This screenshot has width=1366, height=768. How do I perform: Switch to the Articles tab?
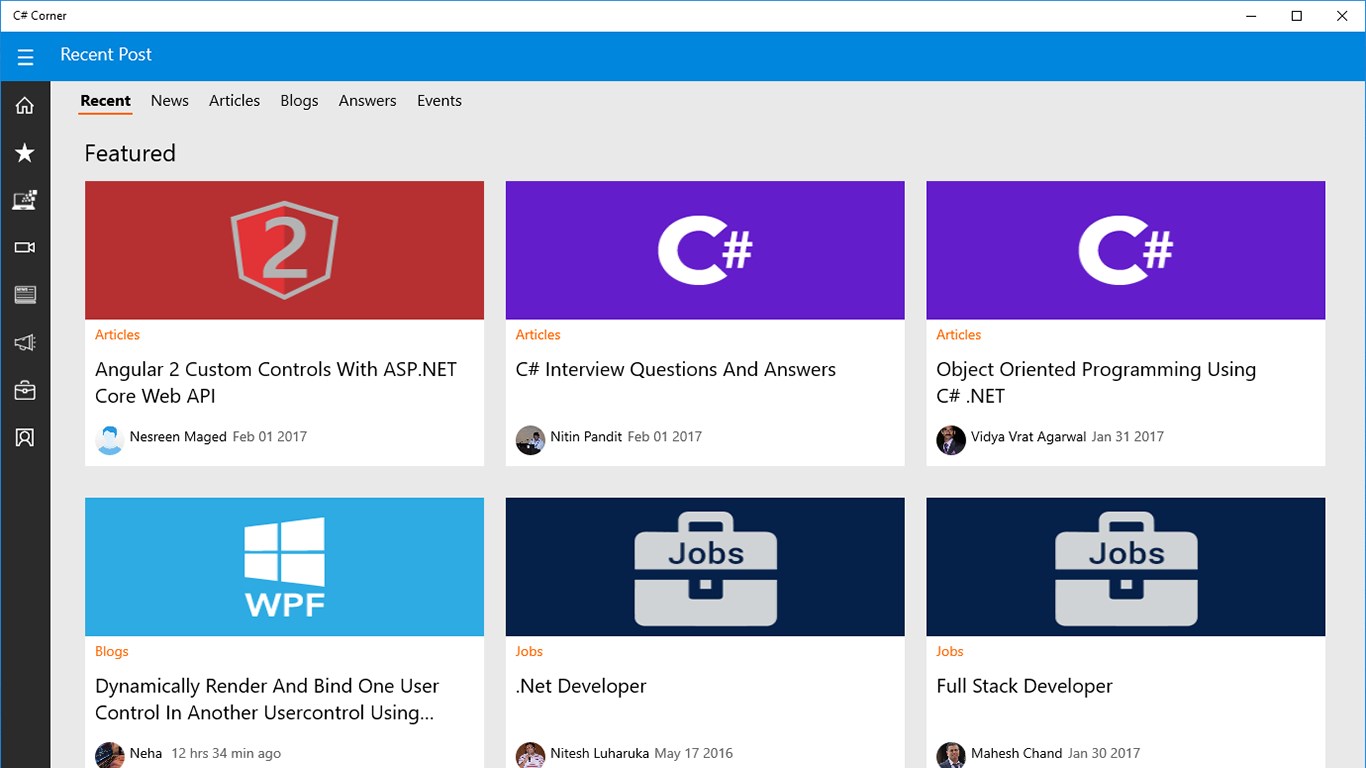(234, 101)
